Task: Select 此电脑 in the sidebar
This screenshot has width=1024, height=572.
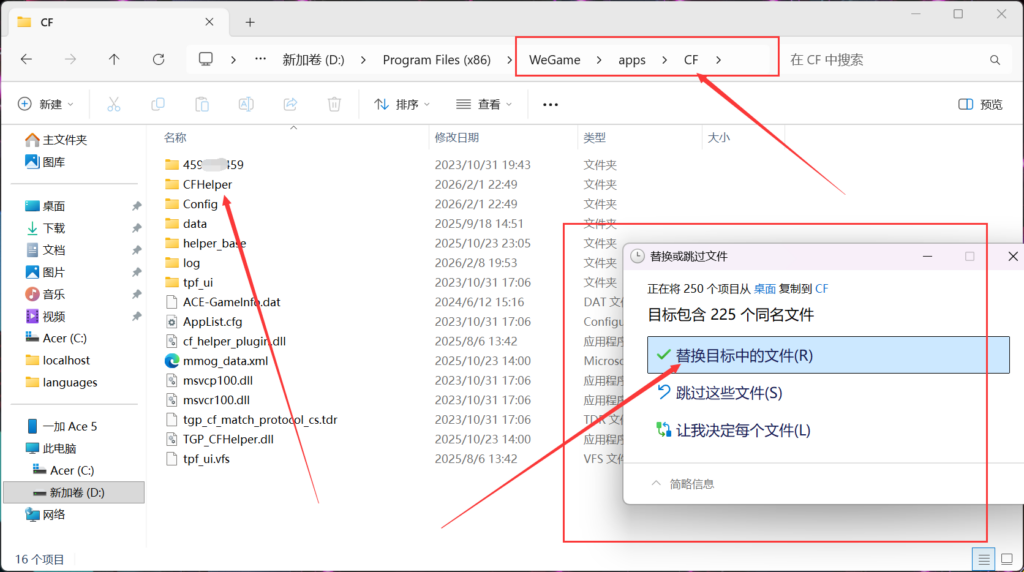Action: point(51,449)
